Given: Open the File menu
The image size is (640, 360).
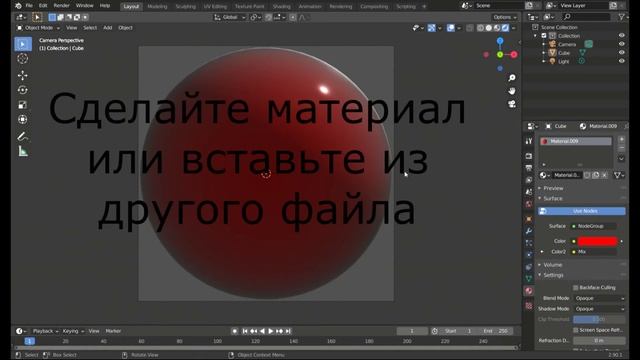Looking at the screenshot, I should click(x=29, y=6).
